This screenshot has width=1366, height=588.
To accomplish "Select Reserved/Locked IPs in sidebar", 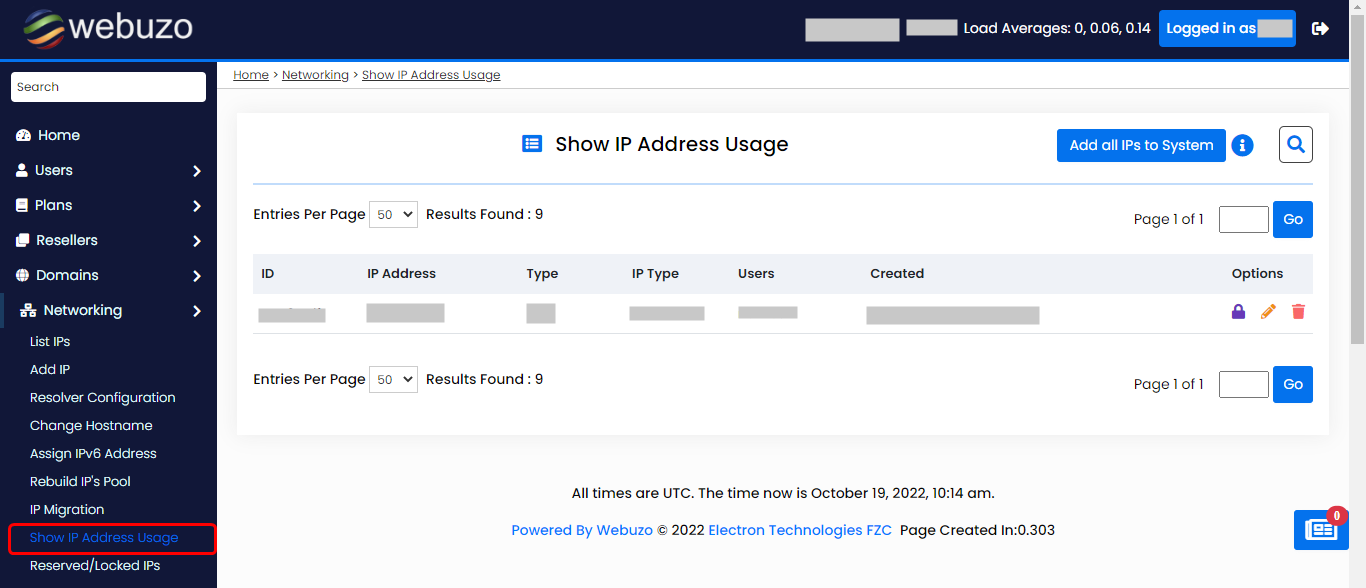I will click(95, 566).
